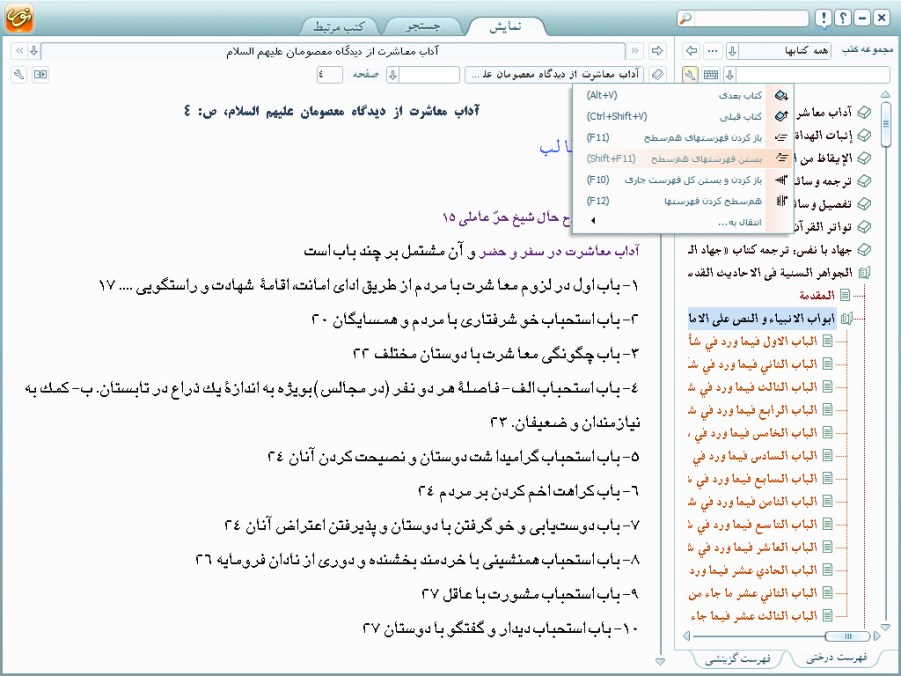Click the tree scrollbar's down arrow
Viewport: 901px width, 676px height.
[x=885, y=627]
